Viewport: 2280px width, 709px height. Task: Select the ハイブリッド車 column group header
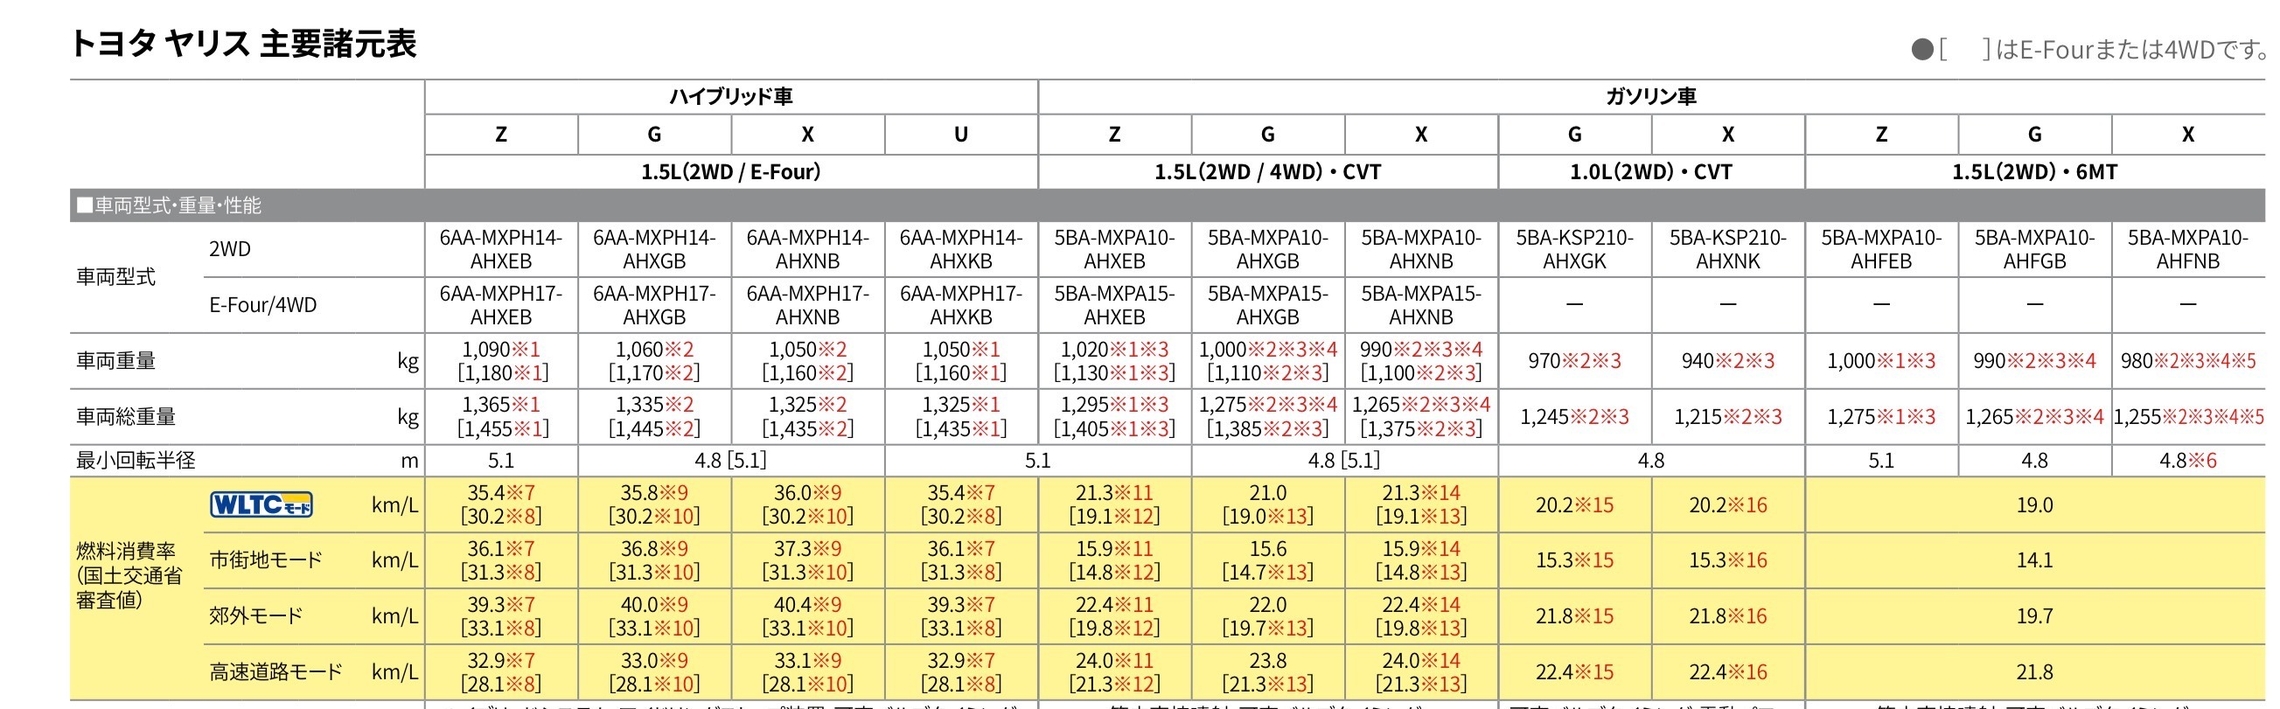point(731,97)
